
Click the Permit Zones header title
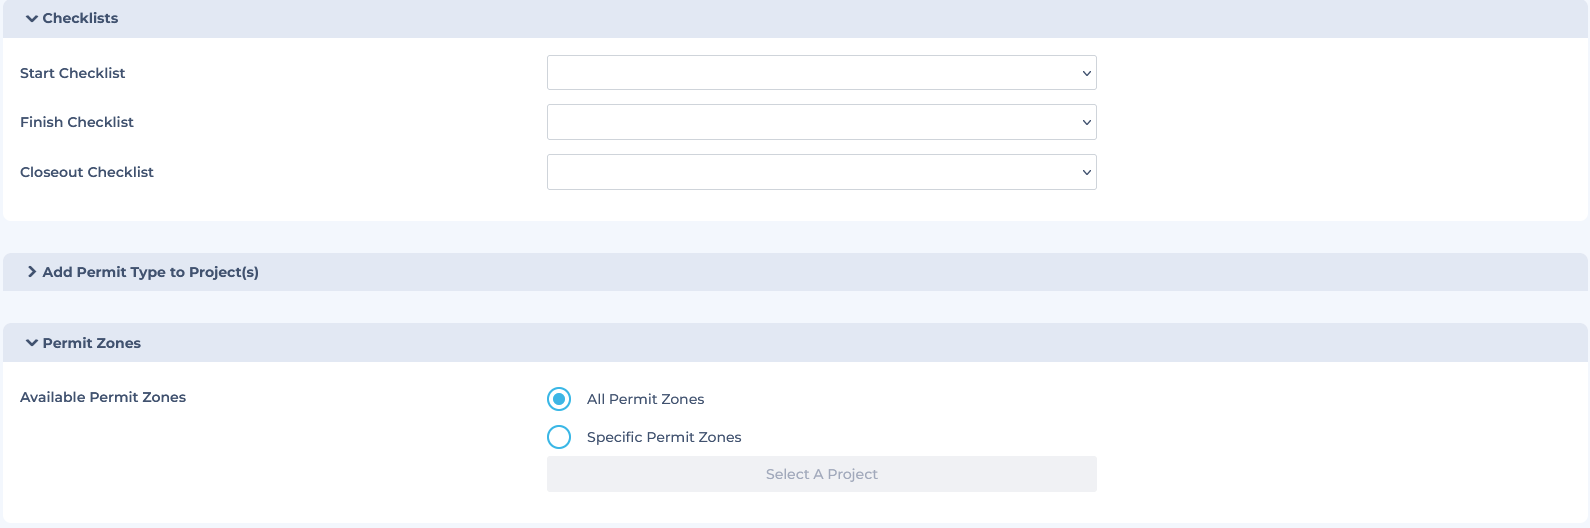click(91, 343)
